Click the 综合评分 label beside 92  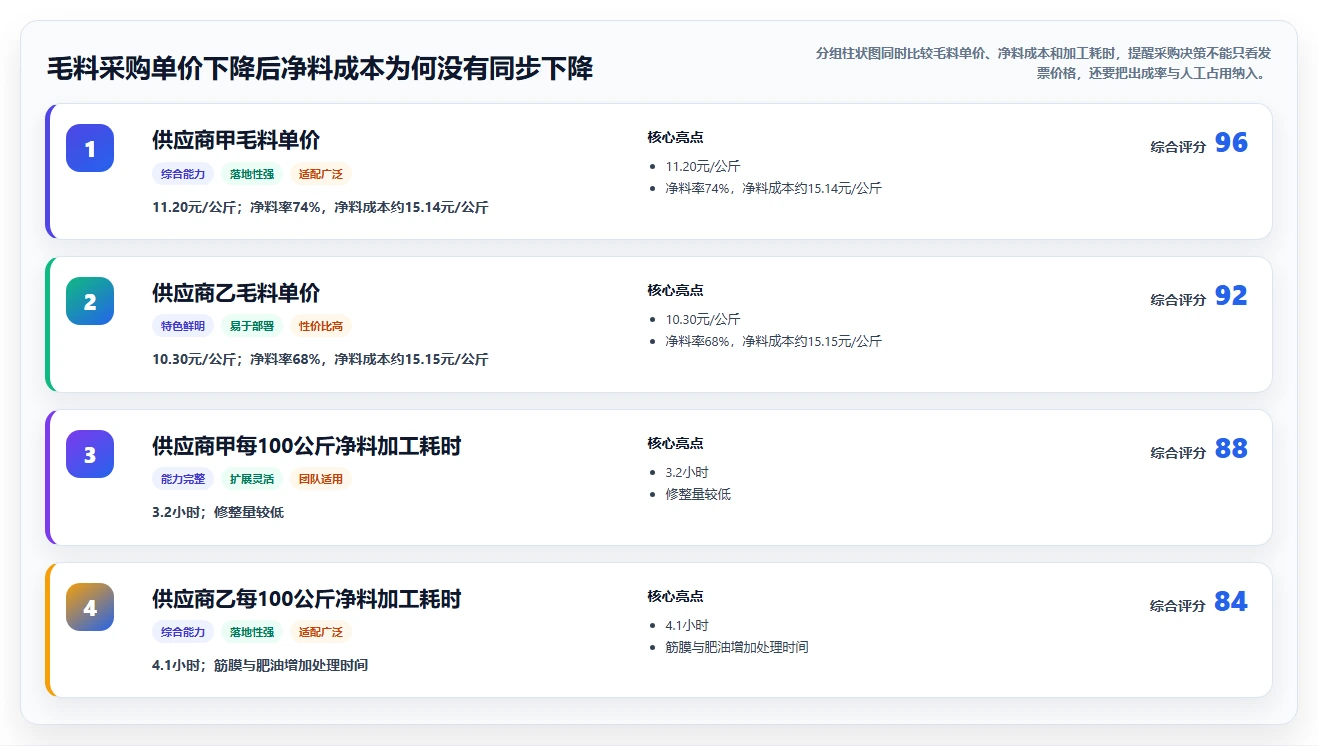(1178, 300)
